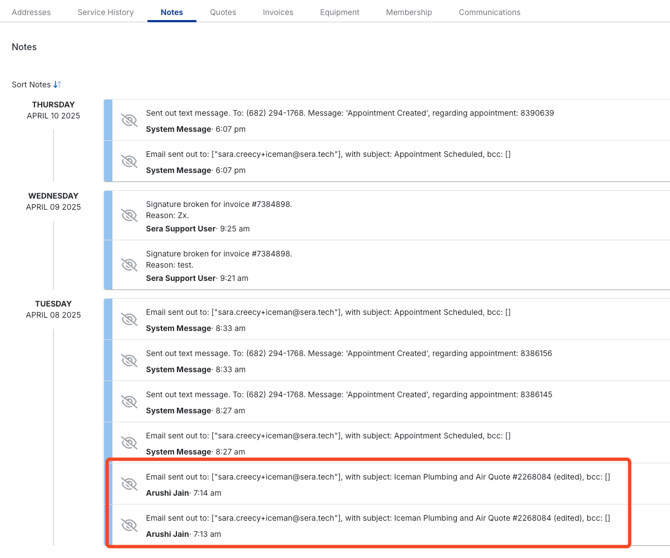
Task: Click 'Sera Support User' at 9:21 am
Action: (180, 278)
